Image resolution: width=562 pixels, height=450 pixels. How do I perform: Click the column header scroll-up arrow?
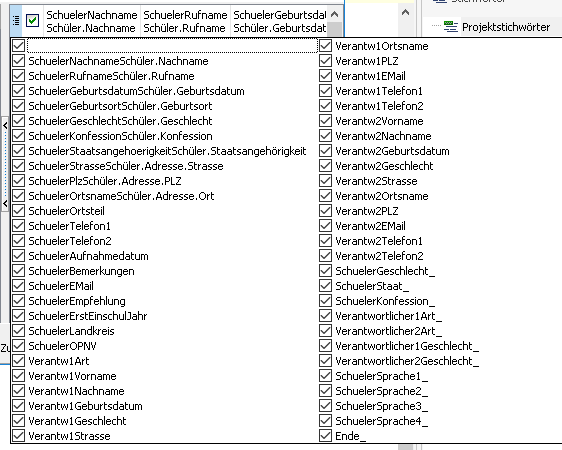pyautogui.click(x=334, y=14)
